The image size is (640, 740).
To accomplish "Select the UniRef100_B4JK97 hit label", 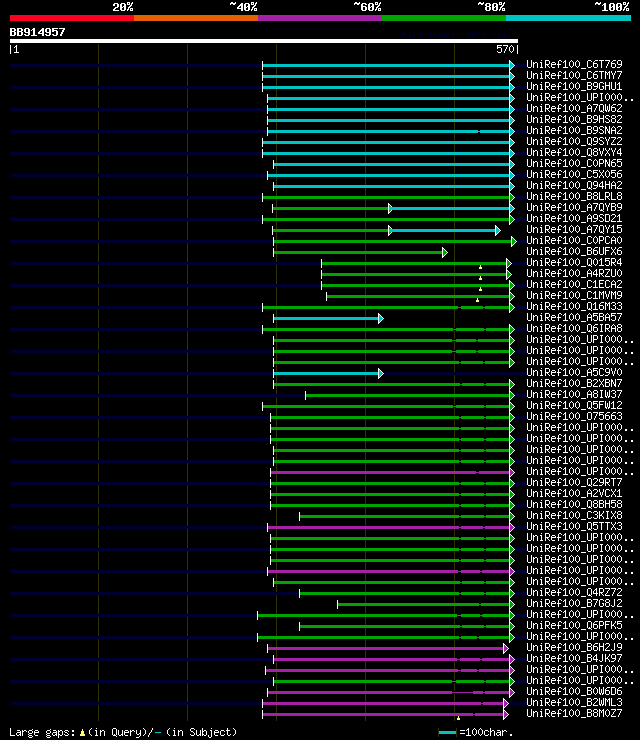I will click(x=574, y=658).
